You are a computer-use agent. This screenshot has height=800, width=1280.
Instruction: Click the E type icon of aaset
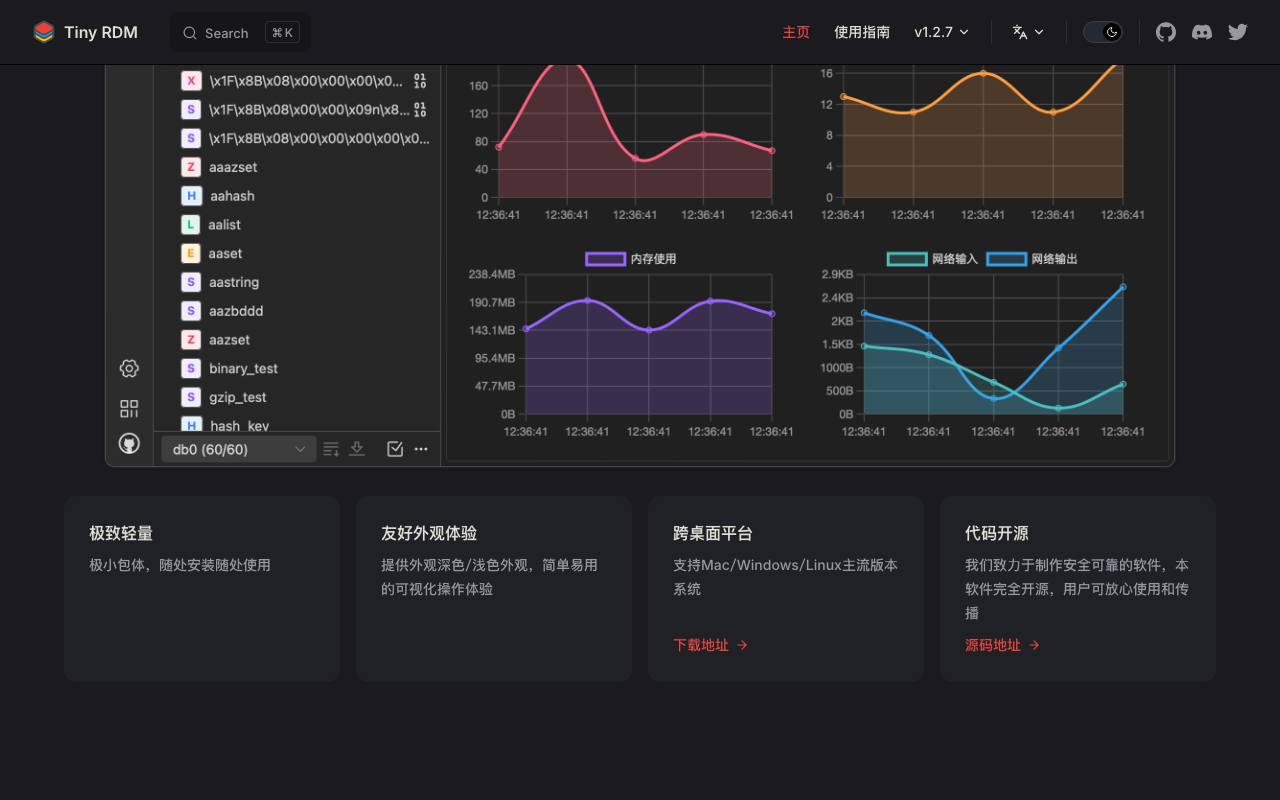coord(190,253)
